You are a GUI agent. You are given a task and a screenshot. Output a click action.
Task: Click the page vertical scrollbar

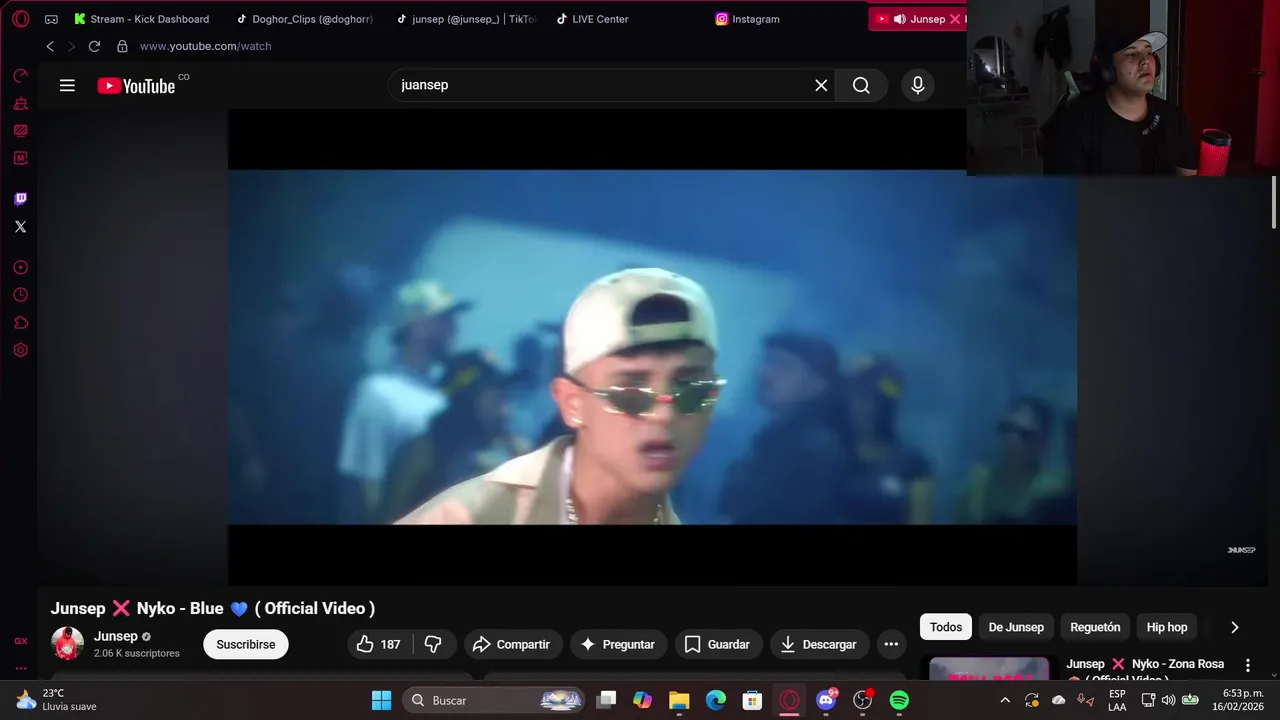pyautogui.click(x=1274, y=204)
